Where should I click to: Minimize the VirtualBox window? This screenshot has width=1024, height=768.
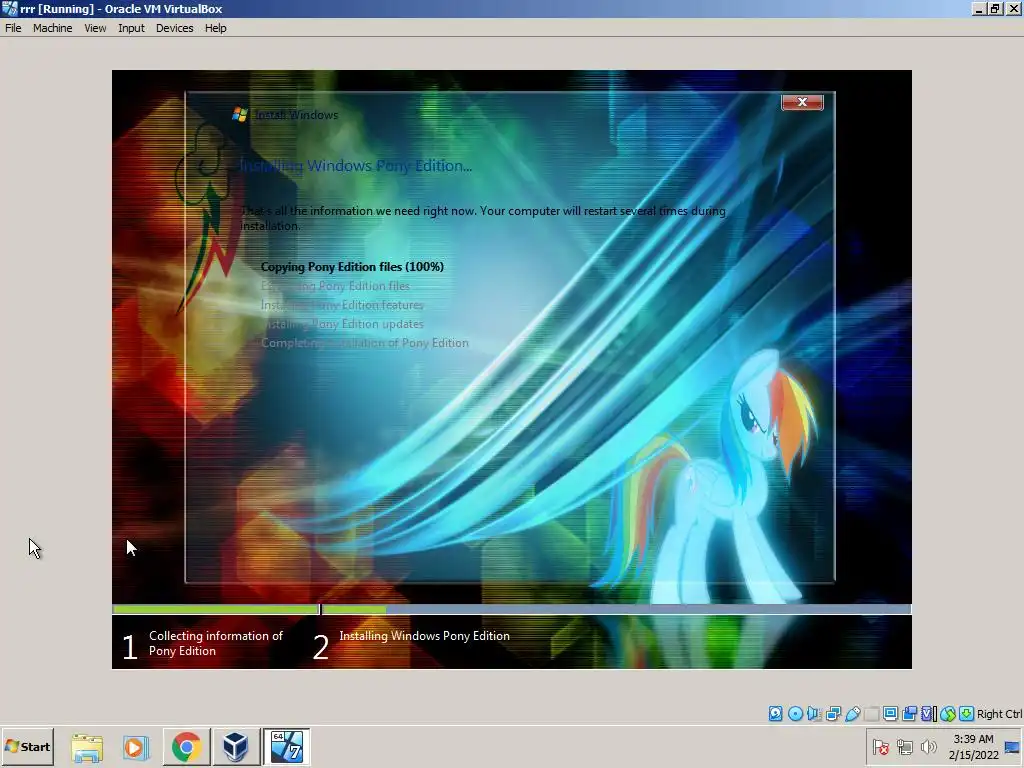click(978, 9)
